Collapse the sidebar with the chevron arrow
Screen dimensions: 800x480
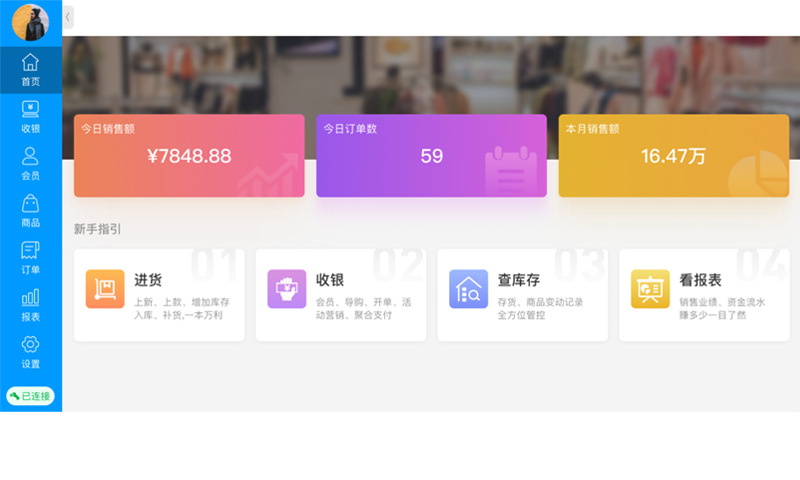68,17
